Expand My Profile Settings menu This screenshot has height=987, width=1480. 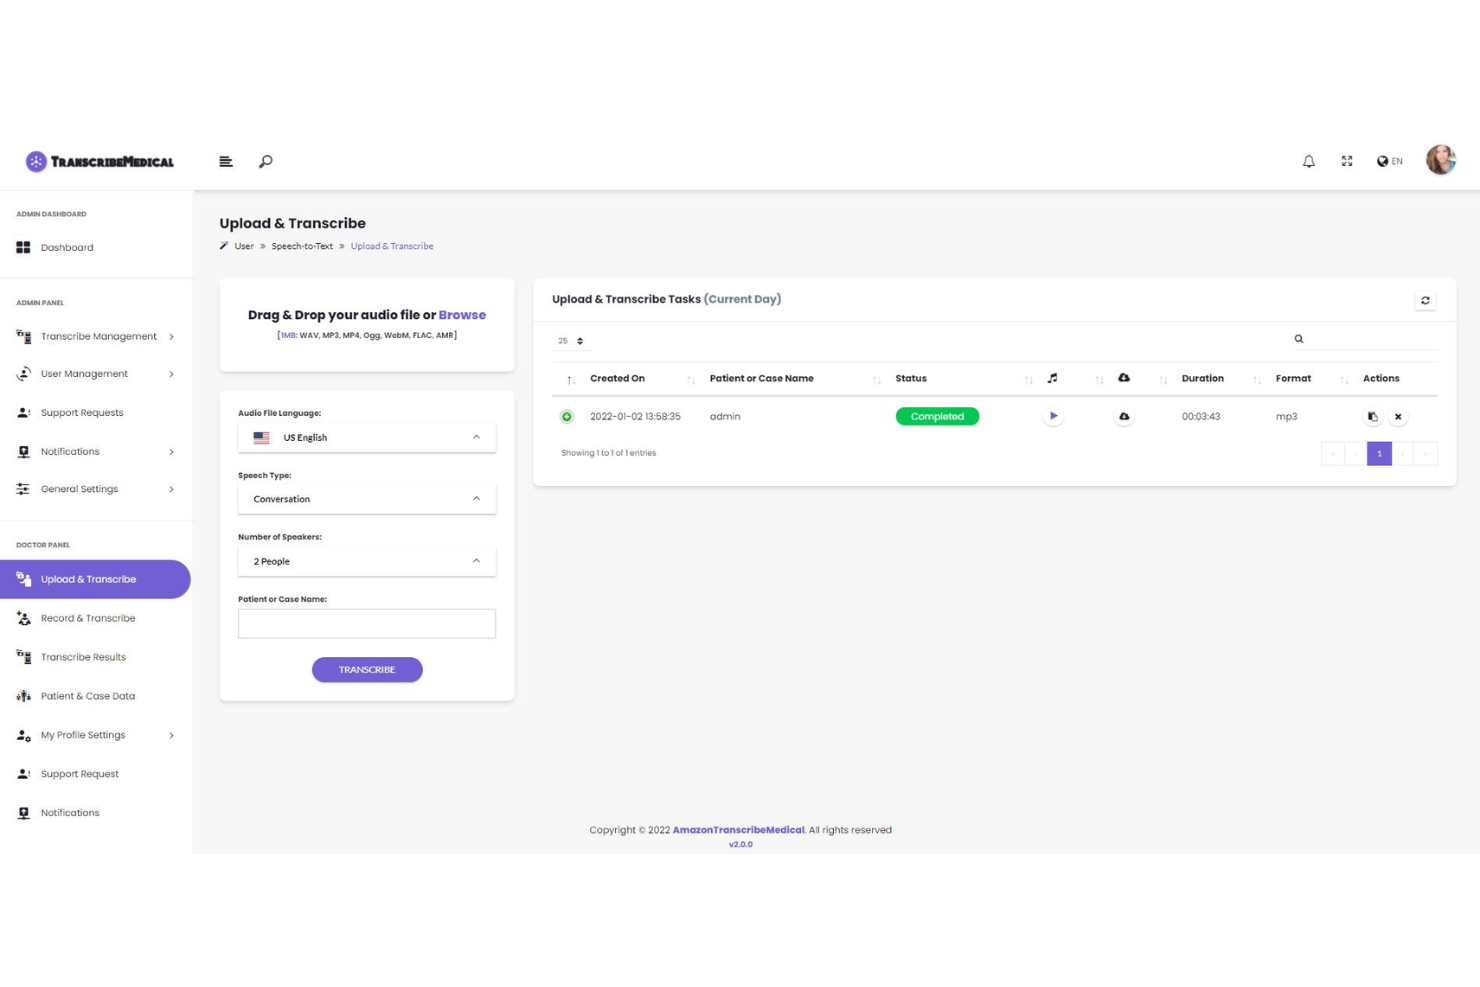(96, 735)
